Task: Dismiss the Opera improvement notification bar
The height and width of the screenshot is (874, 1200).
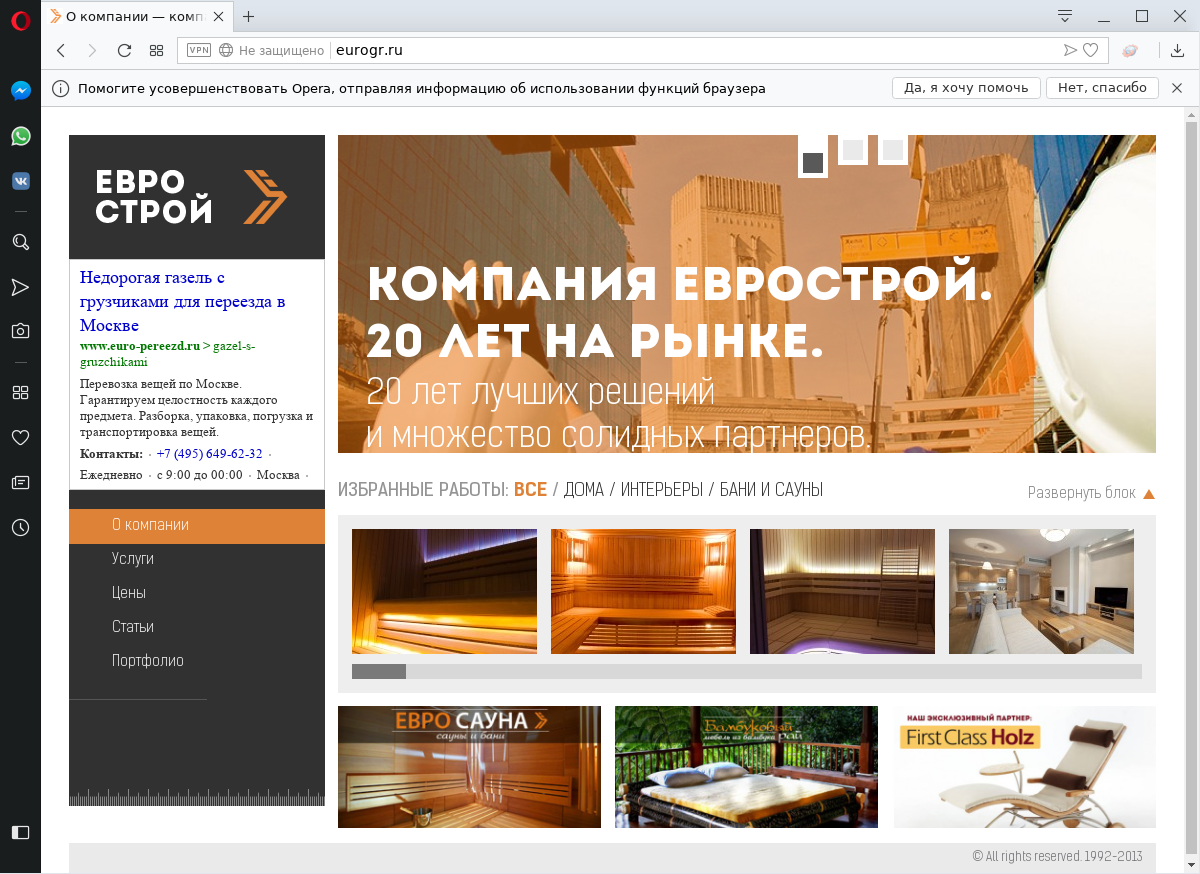Action: (1177, 88)
